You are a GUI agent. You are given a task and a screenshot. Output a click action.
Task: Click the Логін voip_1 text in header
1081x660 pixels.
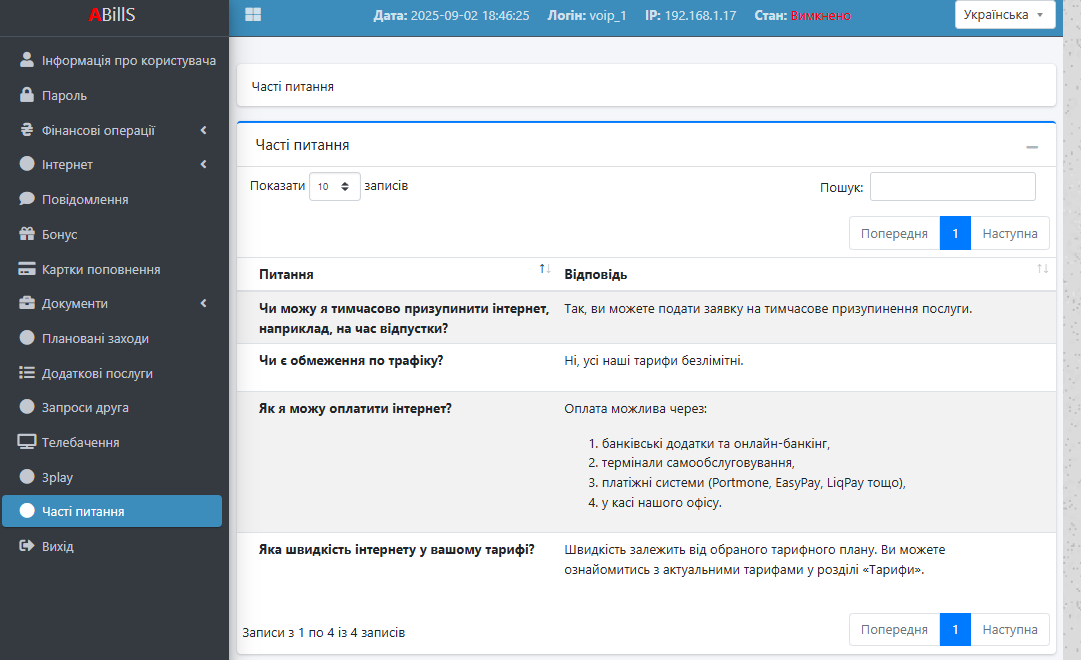click(587, 15)
